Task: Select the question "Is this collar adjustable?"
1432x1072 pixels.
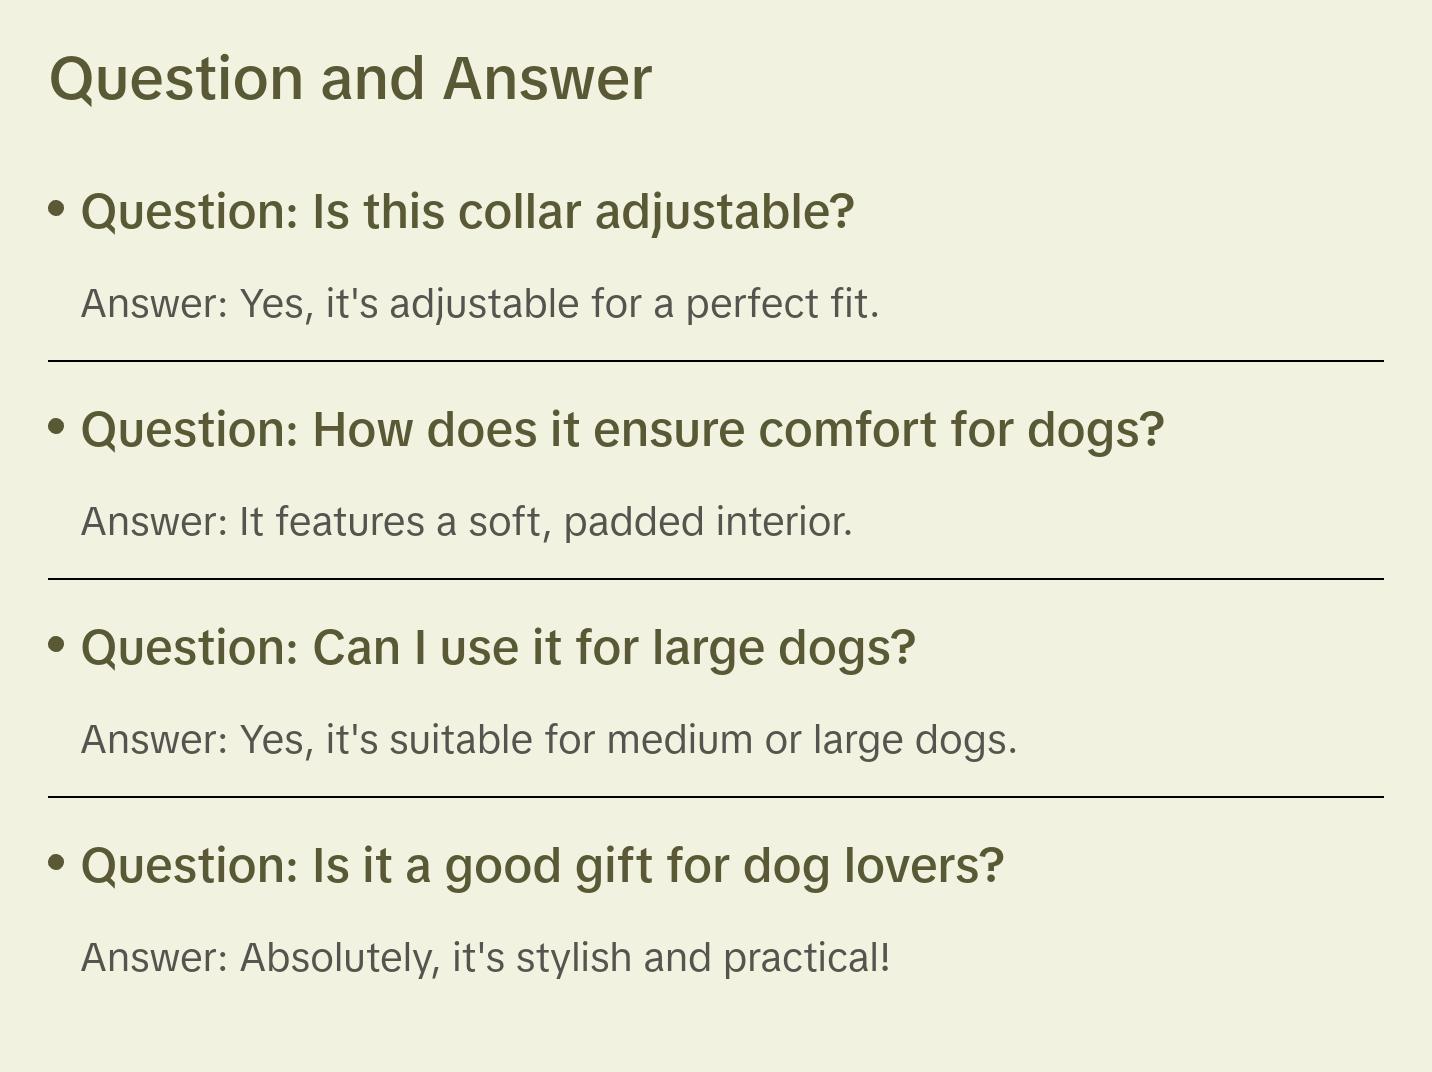Action: pyautogui.click(x=467, y=212)
